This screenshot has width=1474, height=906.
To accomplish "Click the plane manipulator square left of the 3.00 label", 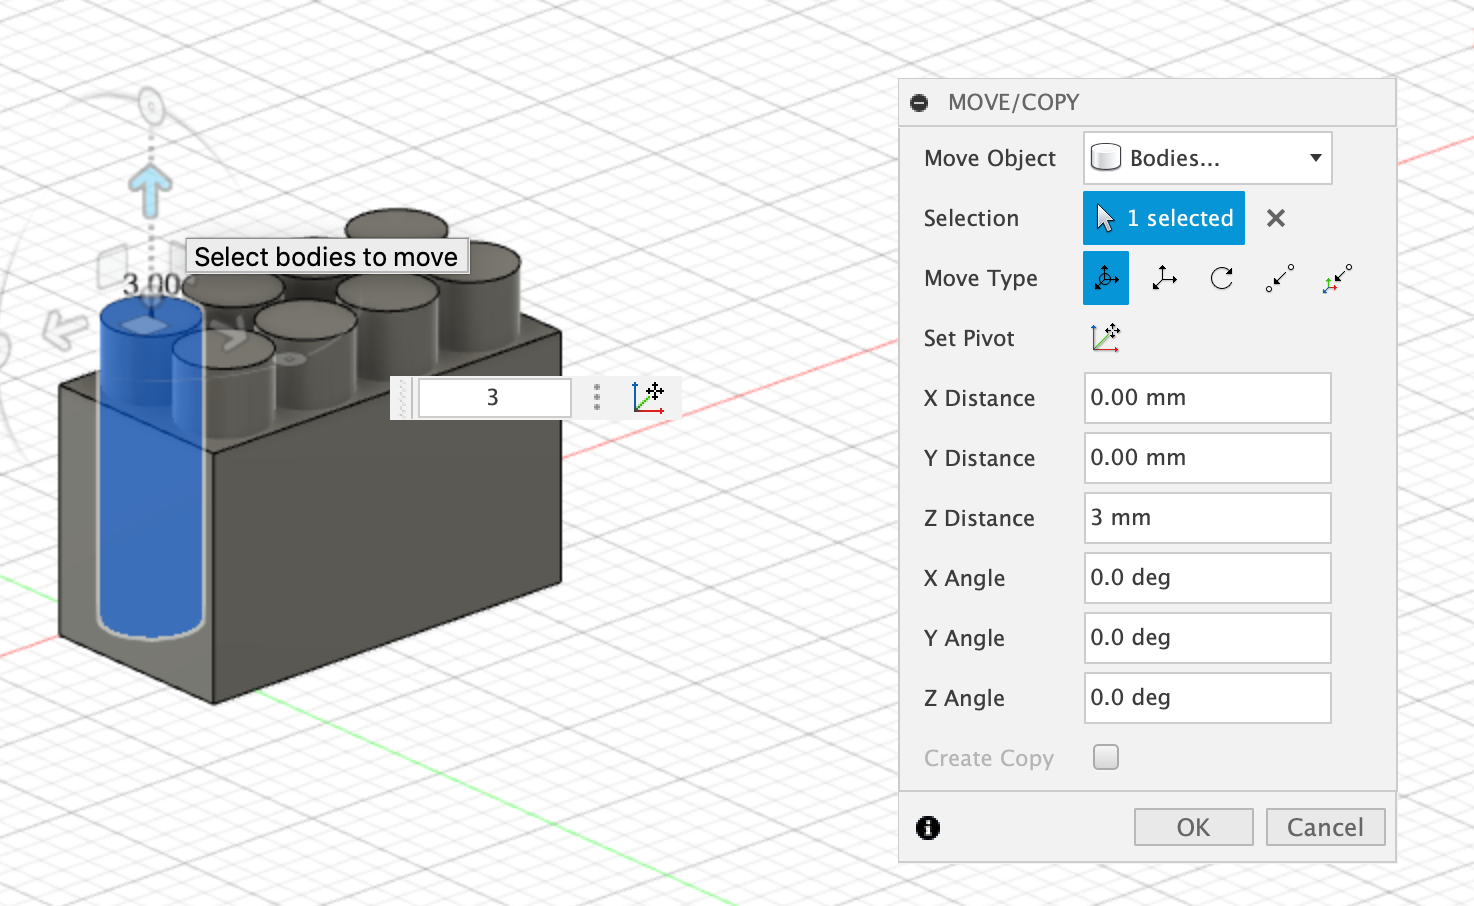I will tap(112, 269).
